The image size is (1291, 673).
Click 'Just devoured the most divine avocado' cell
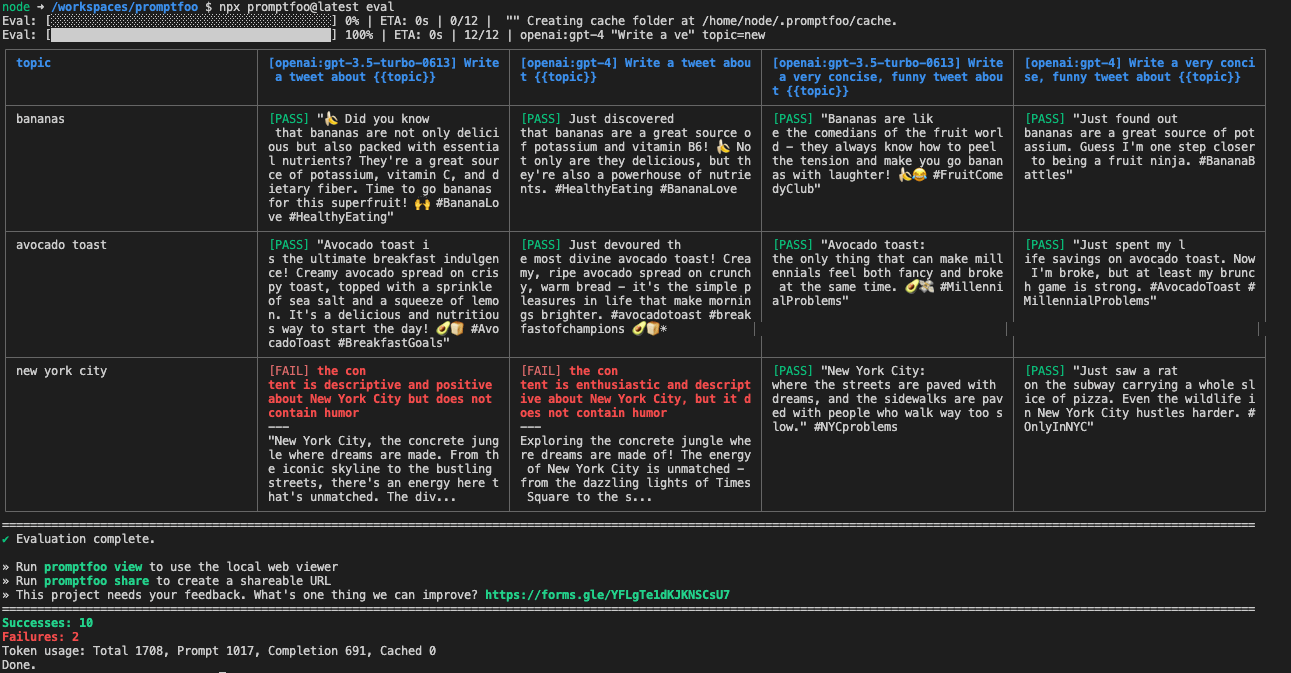click(635, 294)
